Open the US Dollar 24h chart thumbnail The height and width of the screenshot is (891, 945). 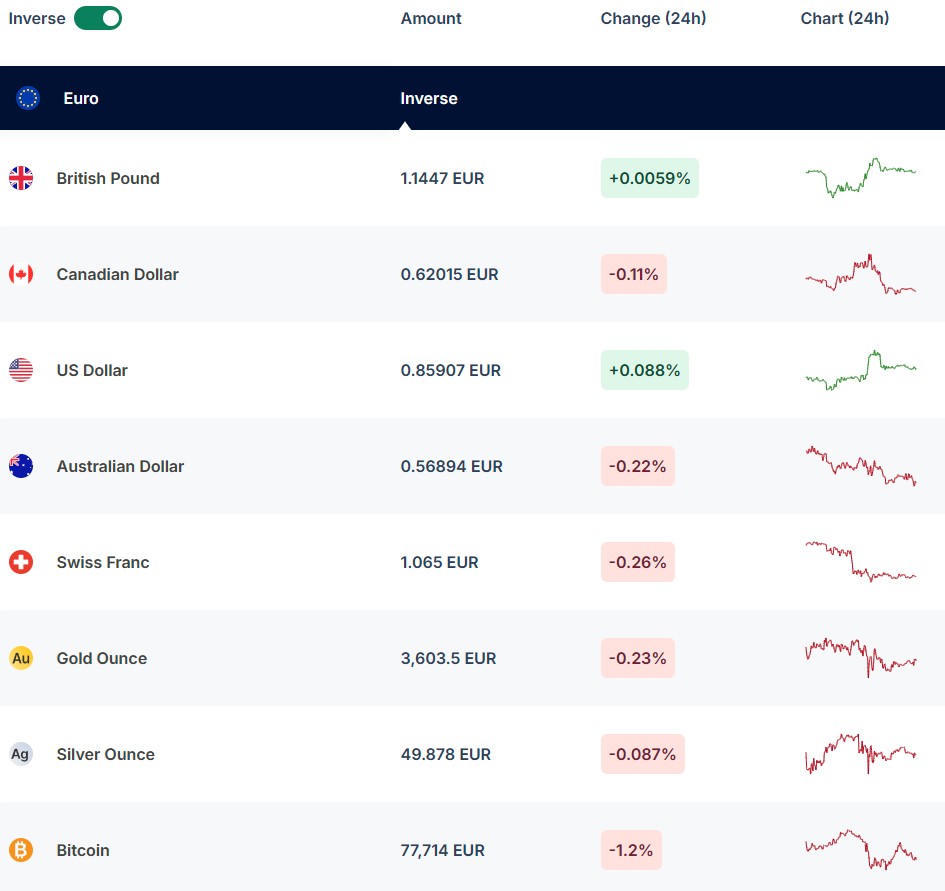click(x=860, y=370)
